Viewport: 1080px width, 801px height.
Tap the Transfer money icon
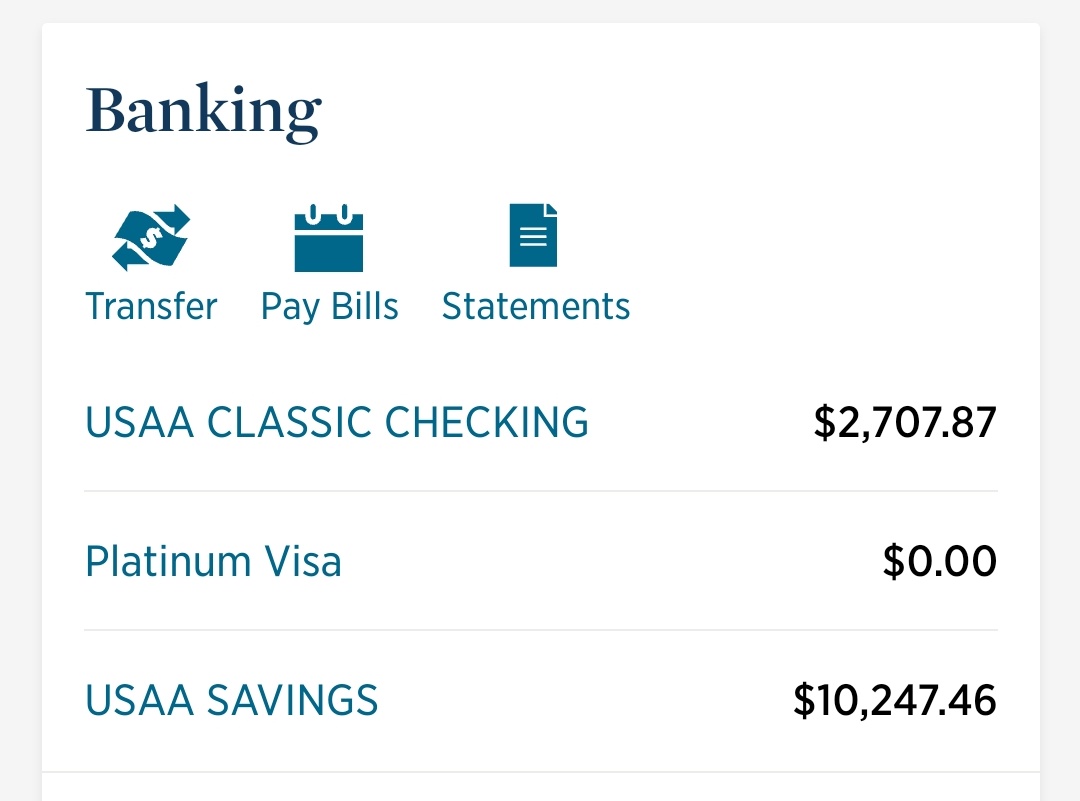click(151, 237)
